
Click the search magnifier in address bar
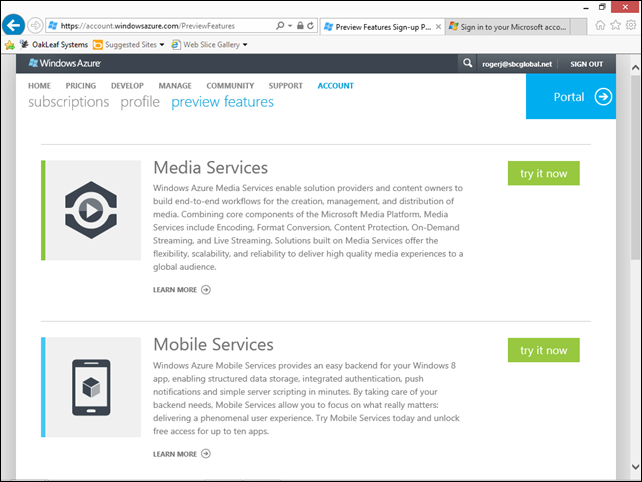280,26
